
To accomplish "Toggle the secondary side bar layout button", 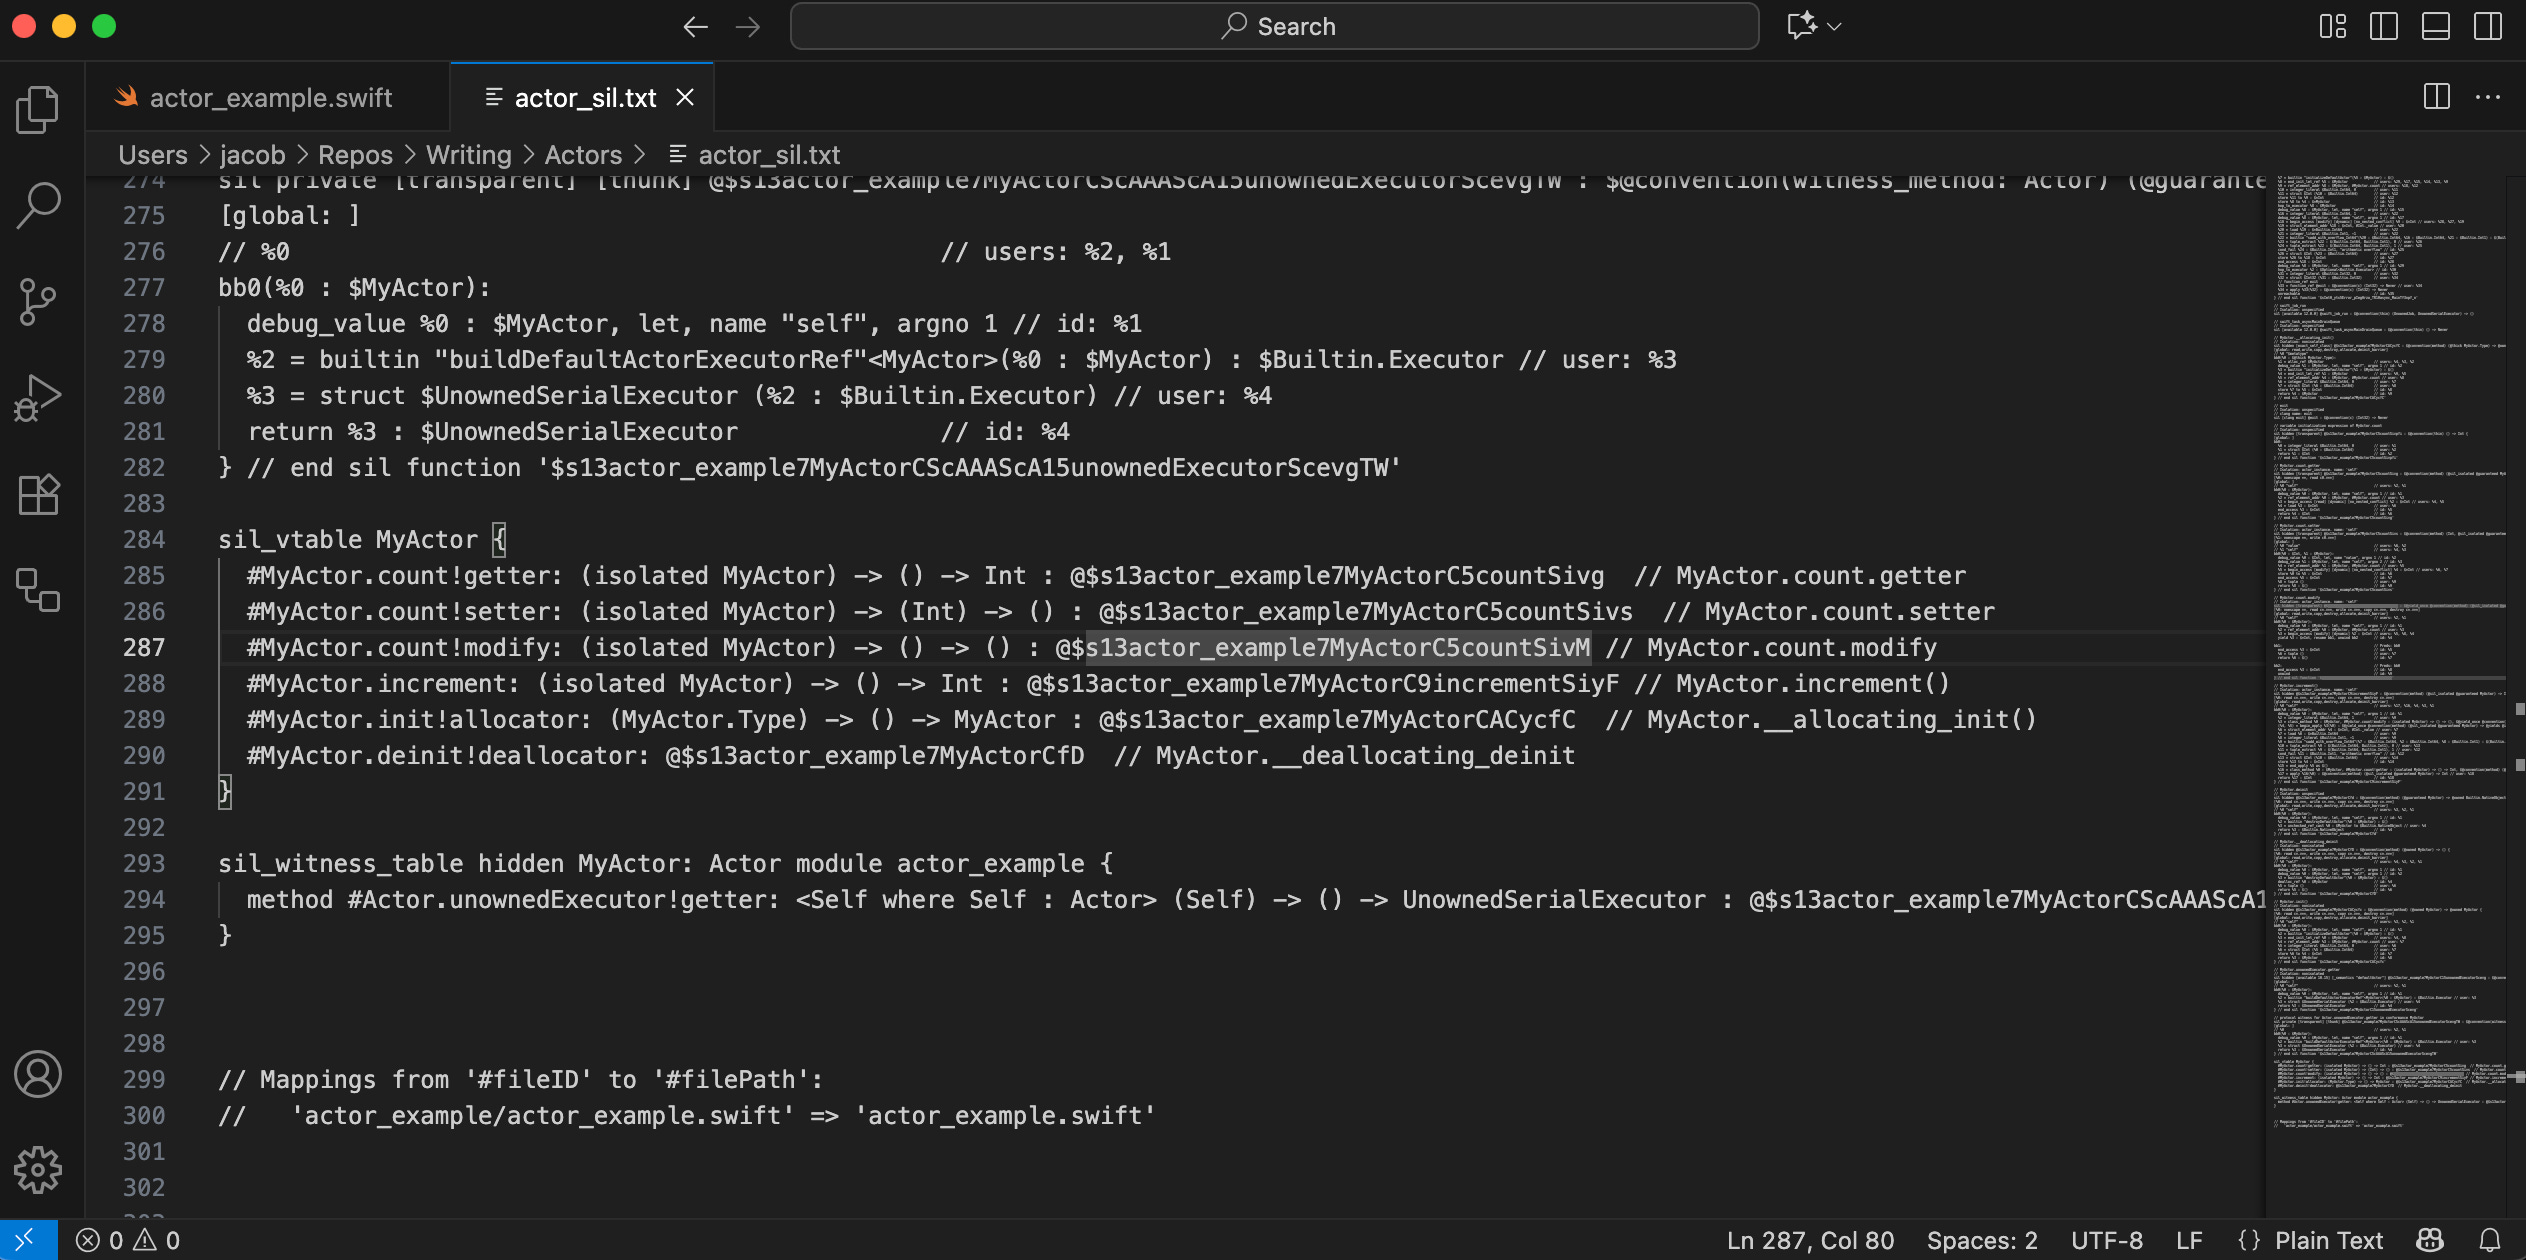I will click(2488, 26).
